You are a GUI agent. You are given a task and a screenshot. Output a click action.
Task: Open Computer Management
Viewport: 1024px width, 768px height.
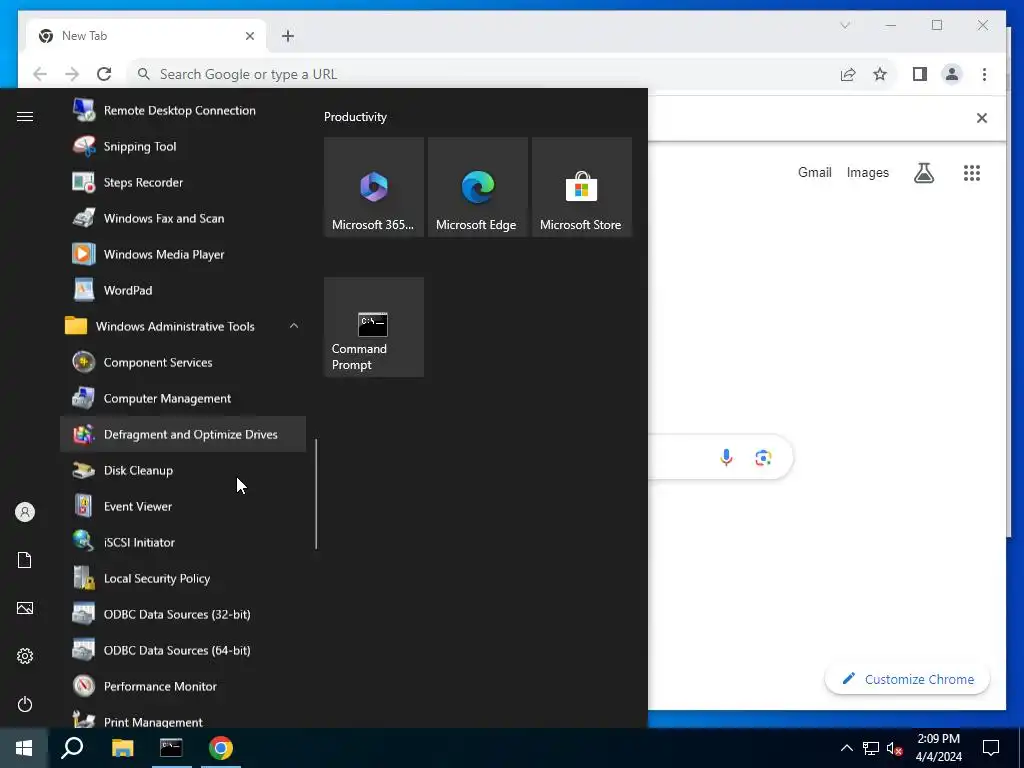[x=183, y=398]
